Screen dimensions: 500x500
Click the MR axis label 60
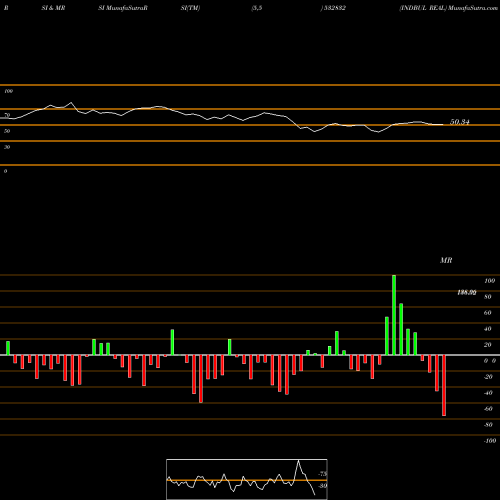[488, 313]
